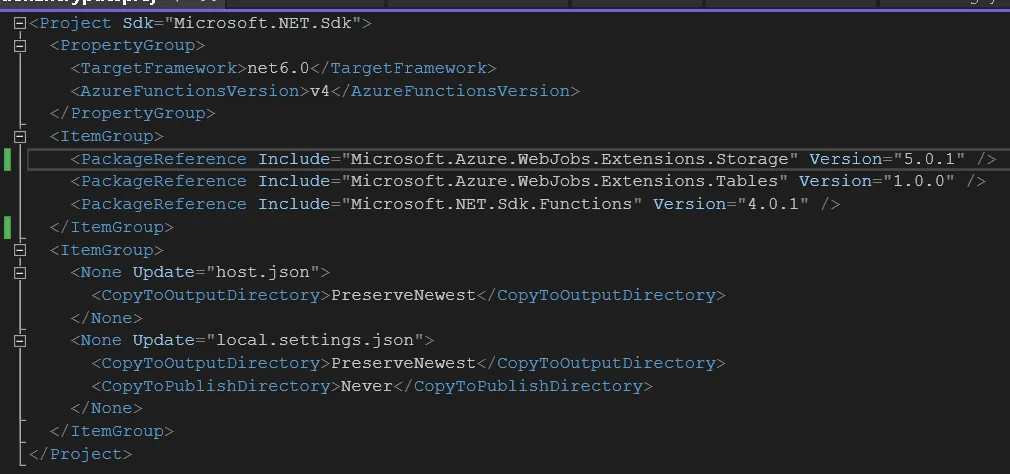Click Microsoft.NET.Sdk.Functions package name
The width and height of the screenshot is (1010, 474).
[492, 204]
